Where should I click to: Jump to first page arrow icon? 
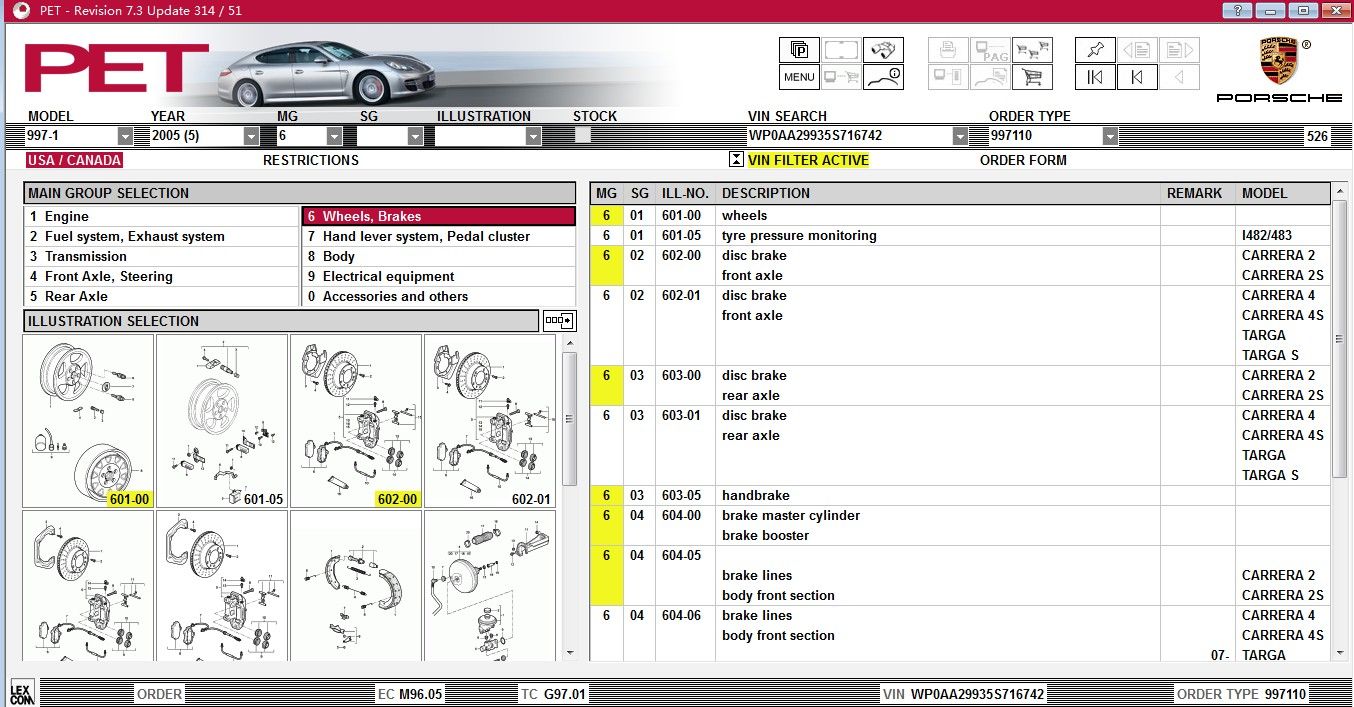coord(1094,77)
